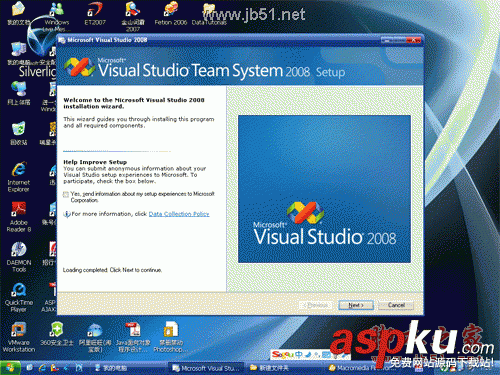This screenshot has height=375, width=500.
Task: Open the Photoshop help document icon
Action: click(x=171, y=337)
